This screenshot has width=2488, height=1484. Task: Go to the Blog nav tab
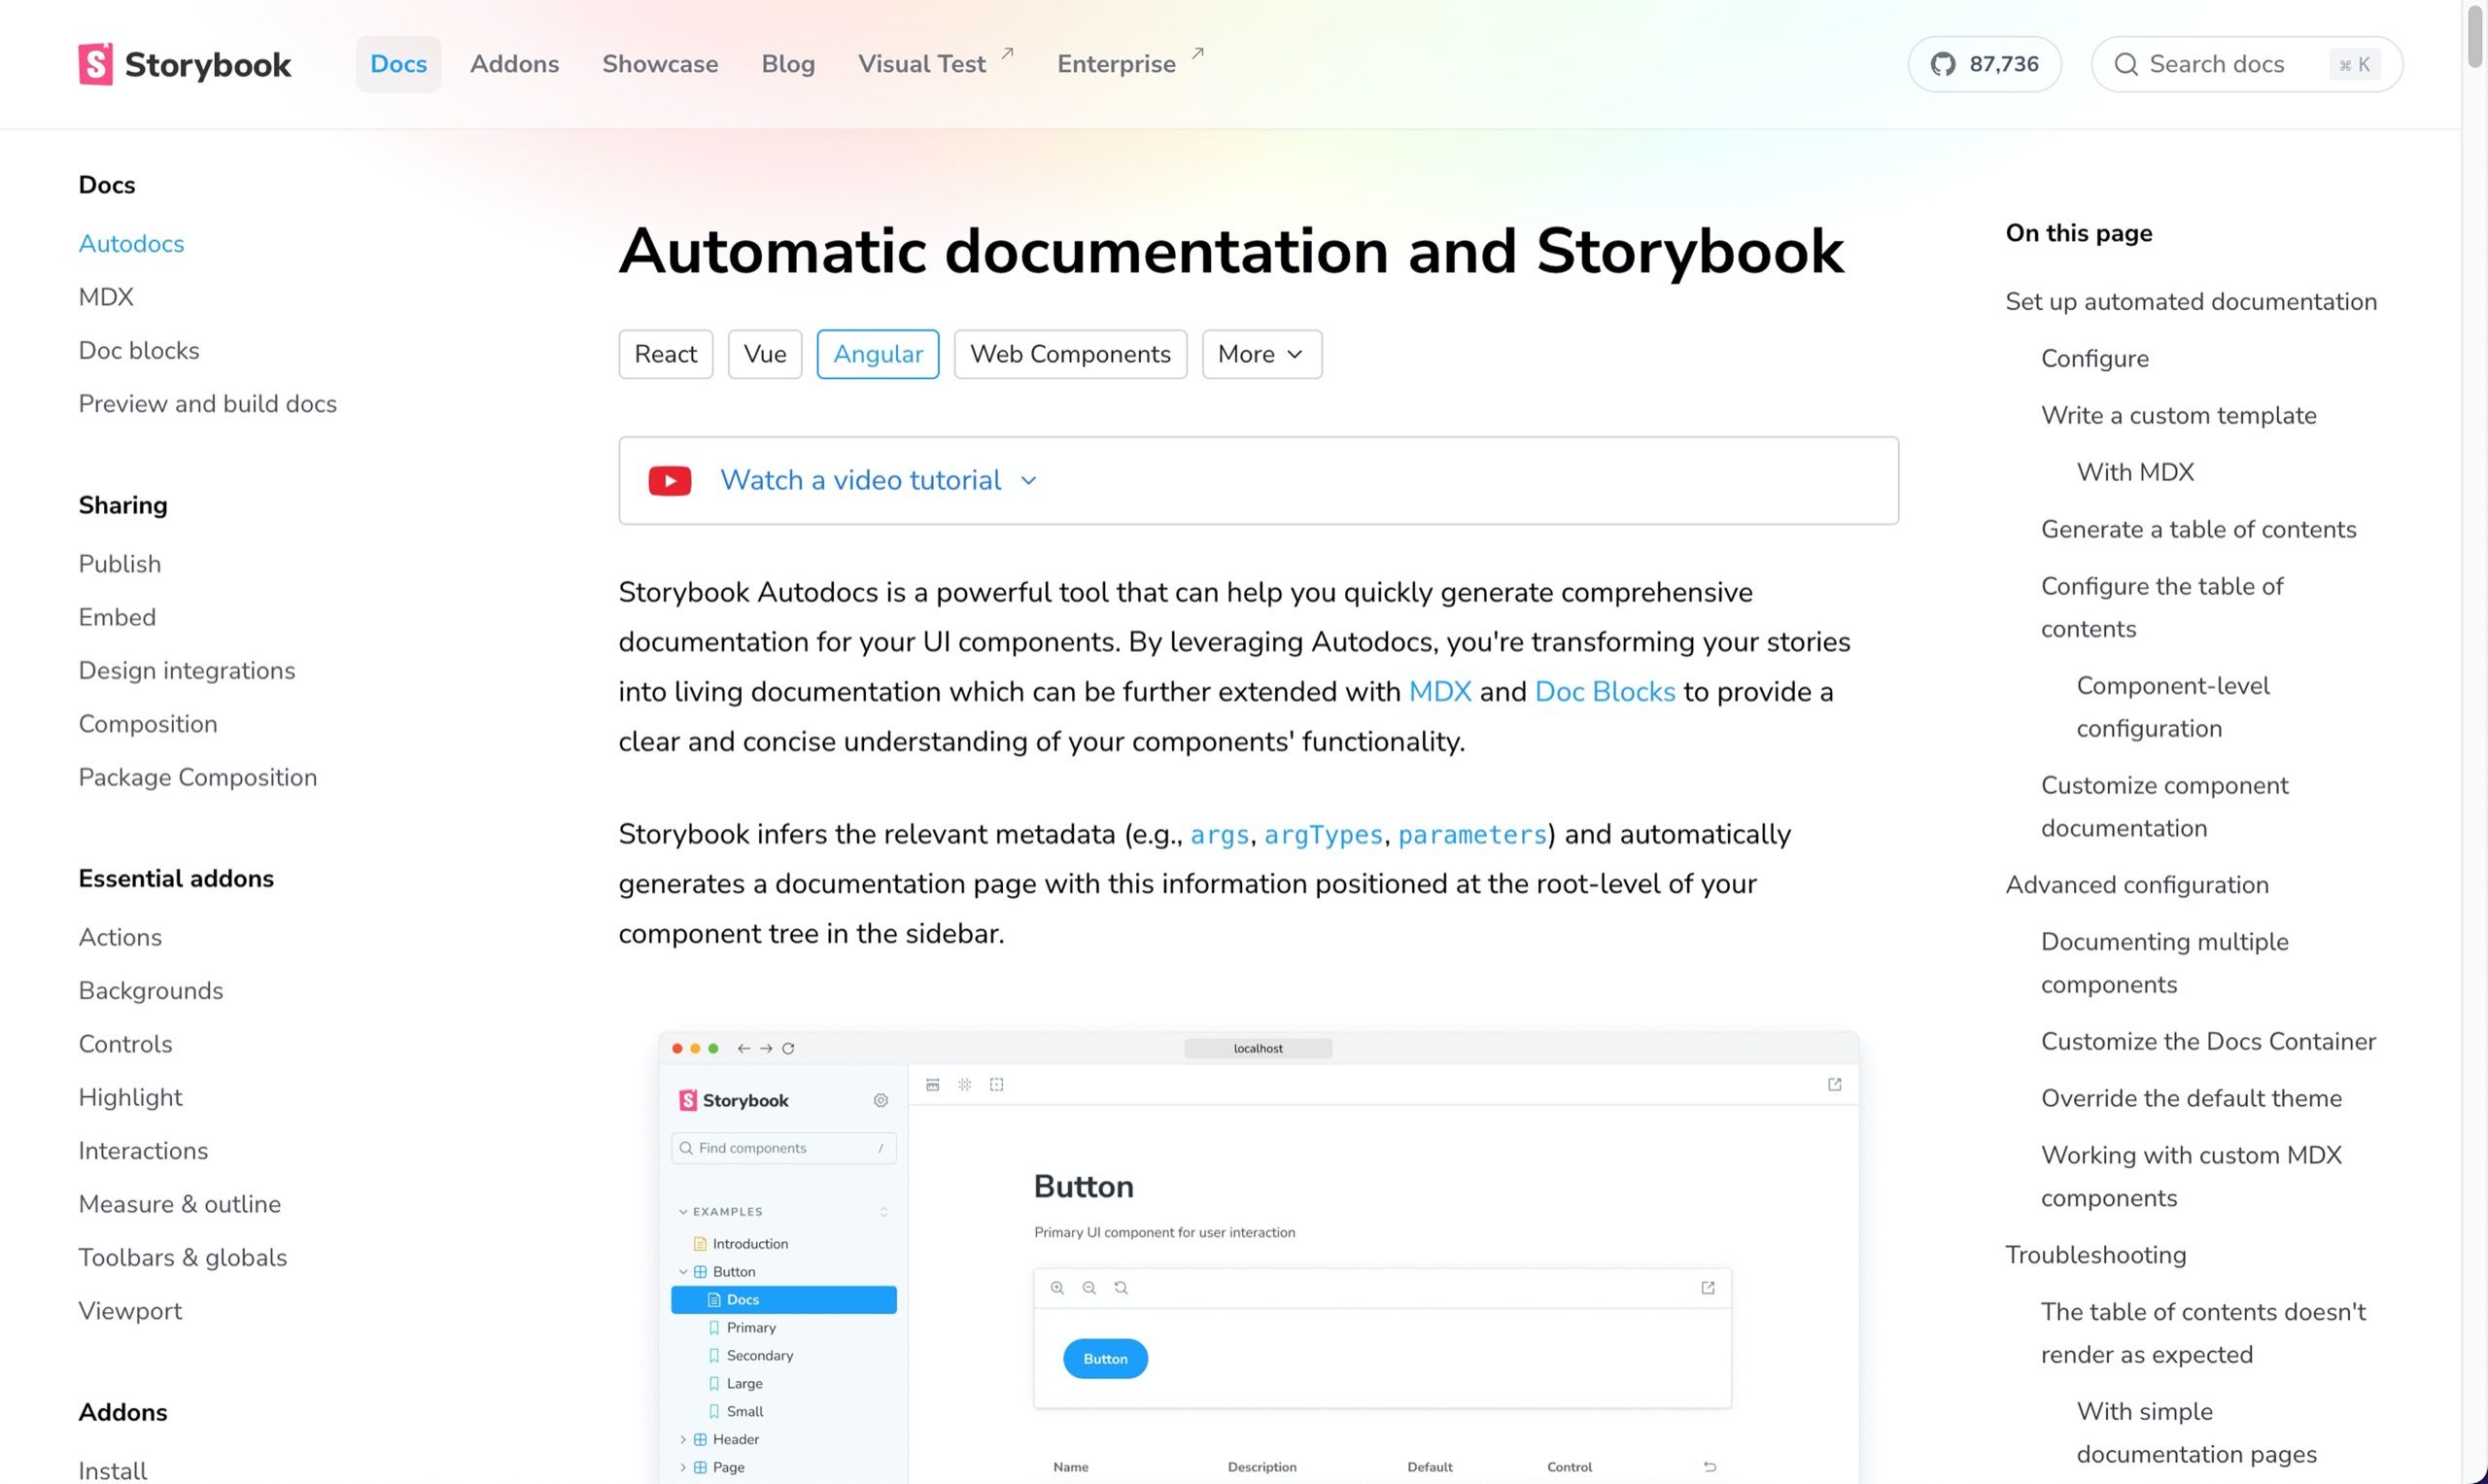[788, 64]
